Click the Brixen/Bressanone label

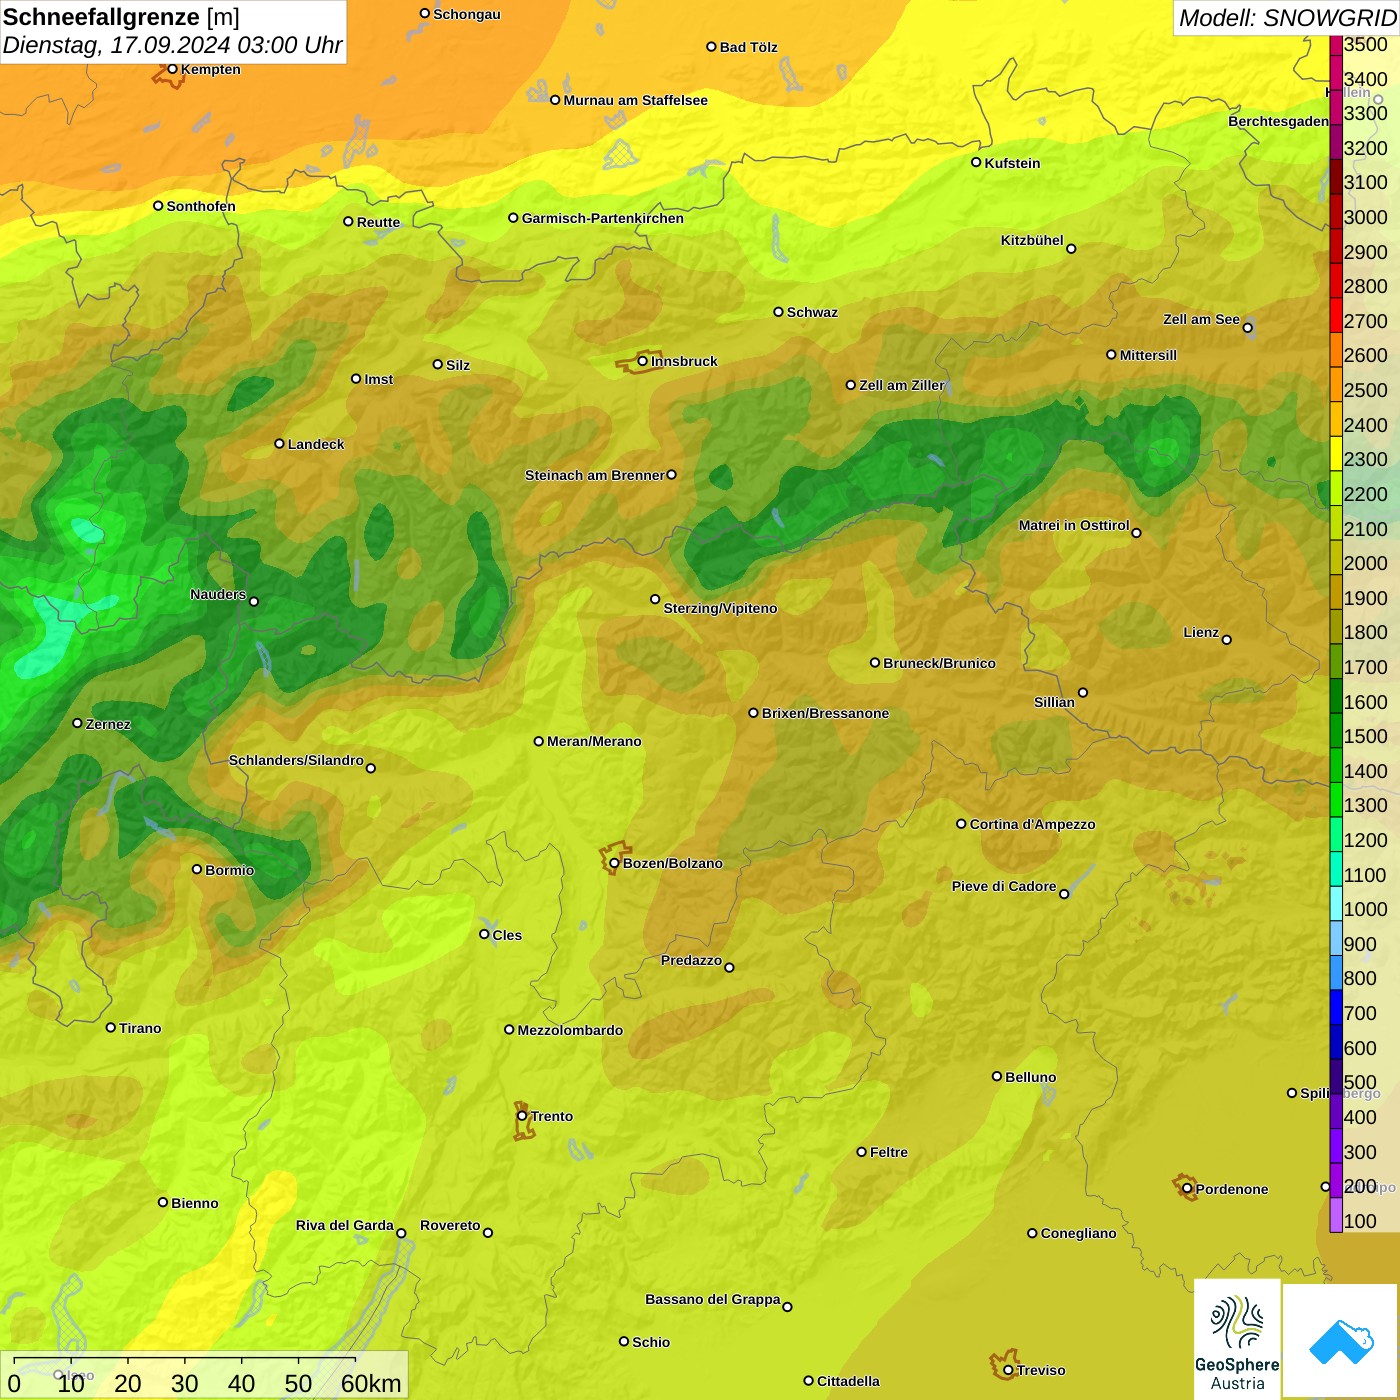coord(825,713)
